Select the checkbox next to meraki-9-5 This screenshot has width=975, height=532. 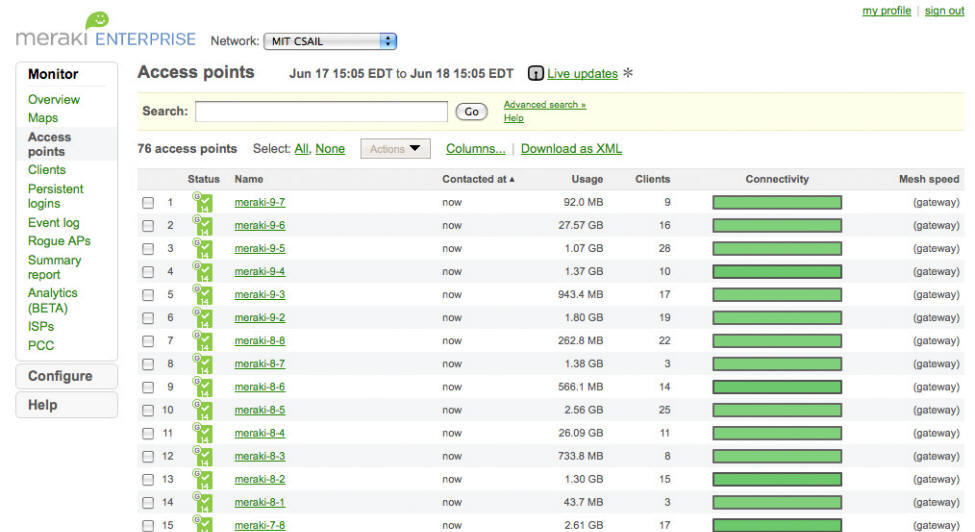coord(148,249)
